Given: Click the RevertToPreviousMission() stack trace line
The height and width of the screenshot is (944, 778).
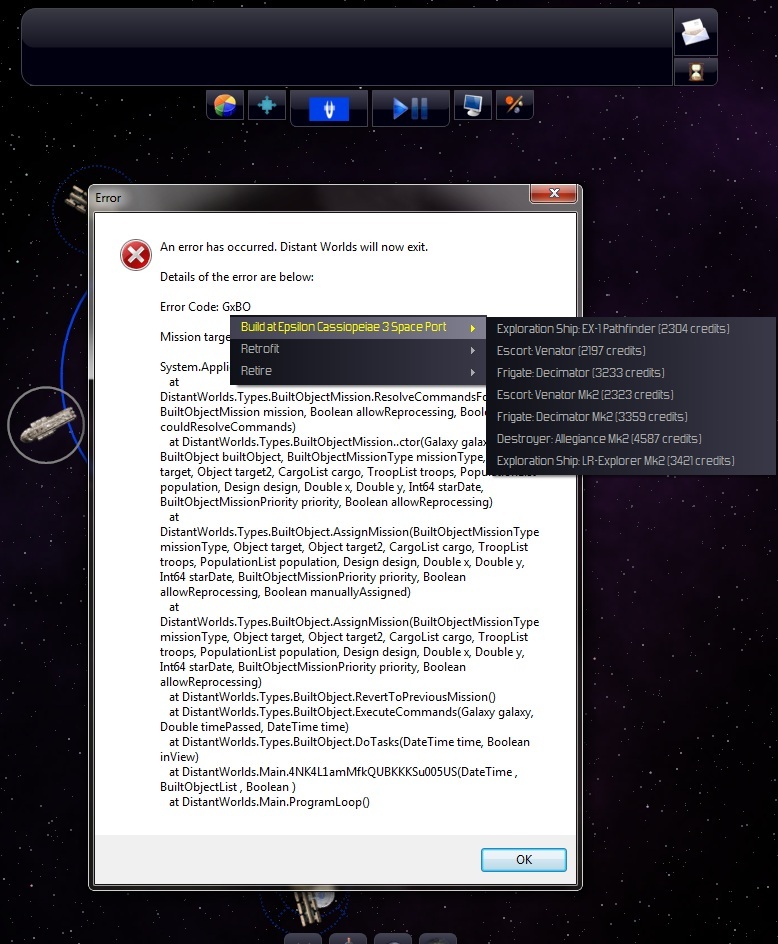Looking at the screenshot, I should pyautogui.click(x=332, y=697).
